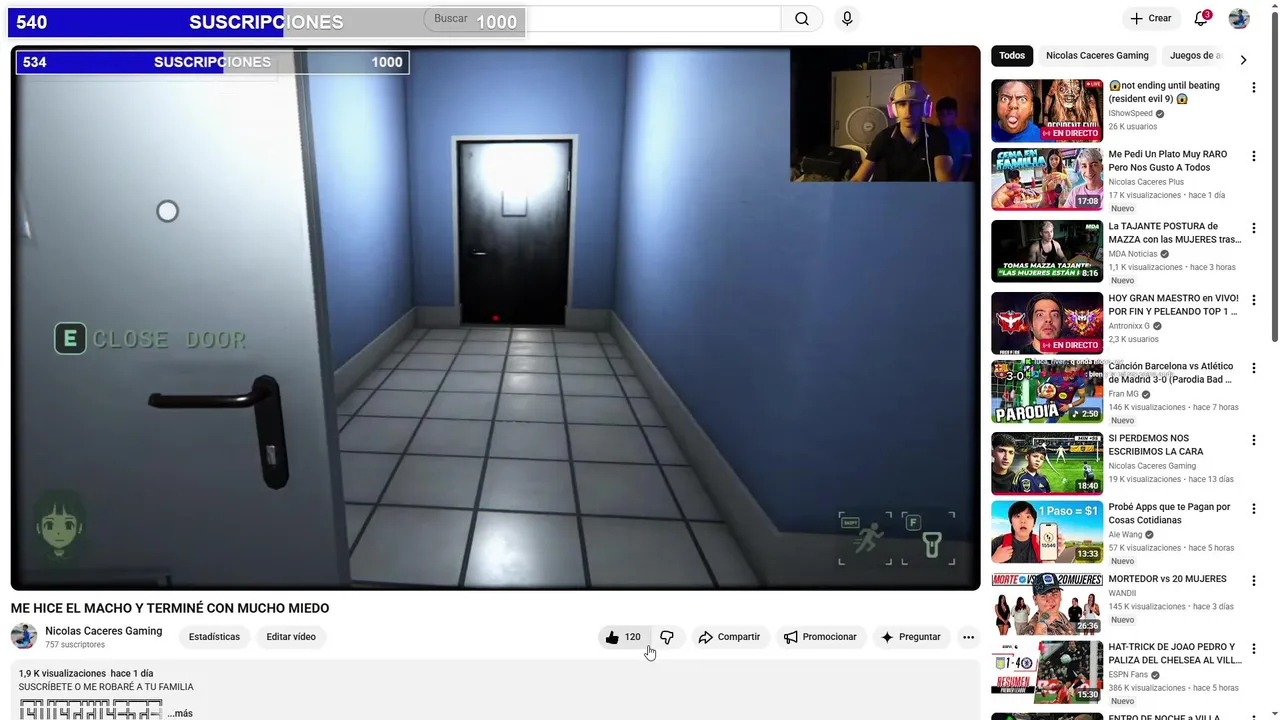The width and height of the screenshot is (1280, 720).
Task: Open SI PERDEMOS NOS ESCRIBIMOS thumbnail
Action: tap(1047, 463)
